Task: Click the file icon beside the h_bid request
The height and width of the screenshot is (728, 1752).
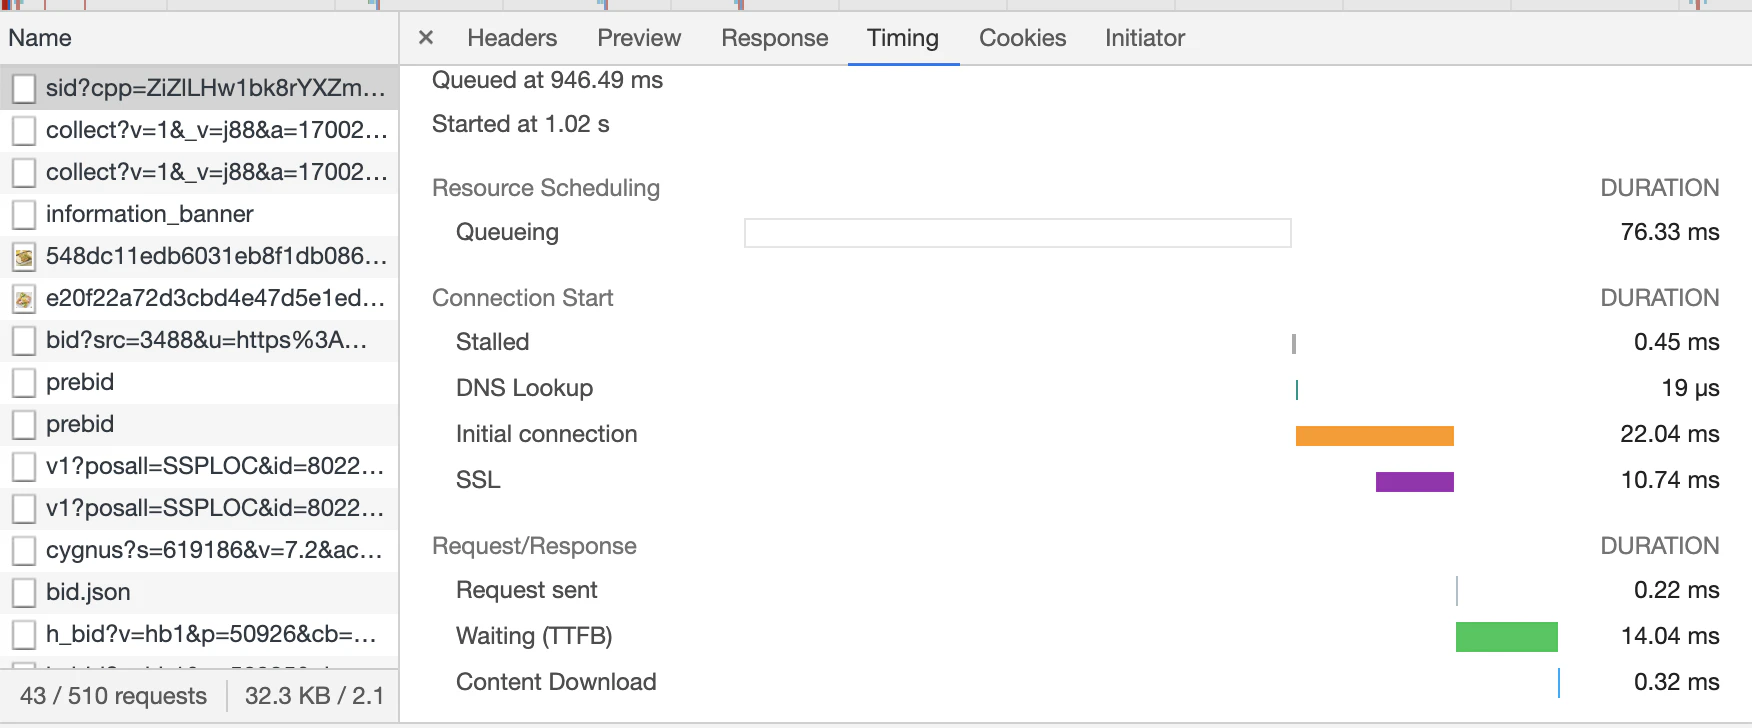Action: 24,634
